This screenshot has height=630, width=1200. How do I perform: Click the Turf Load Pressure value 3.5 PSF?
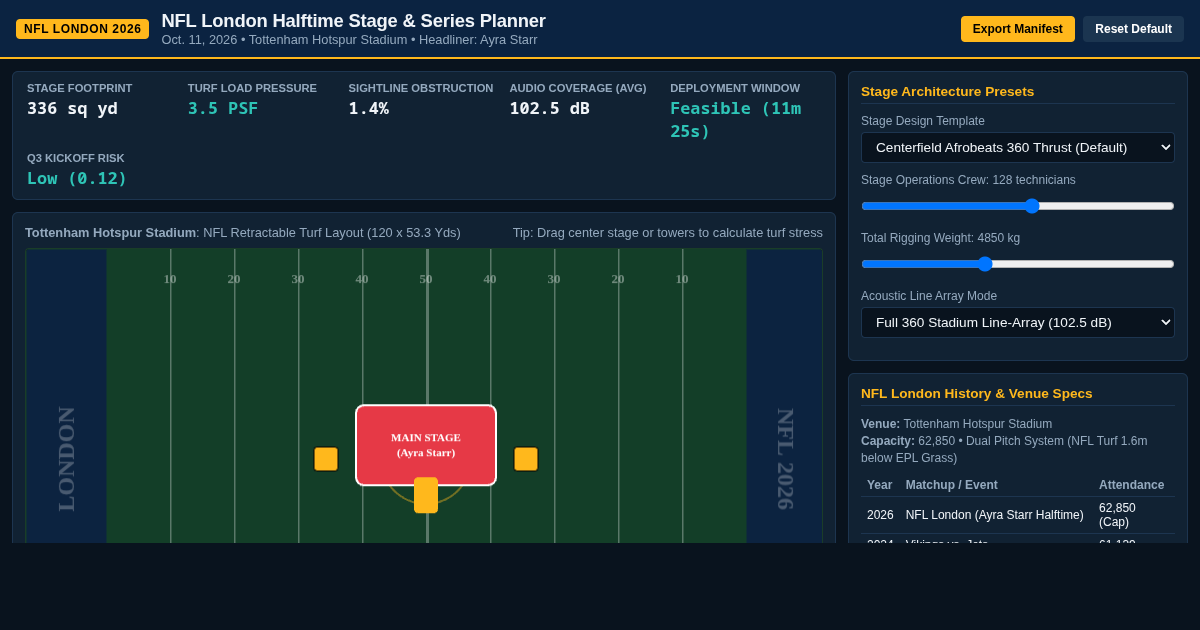pyautogui.click(x=223, y=108)
